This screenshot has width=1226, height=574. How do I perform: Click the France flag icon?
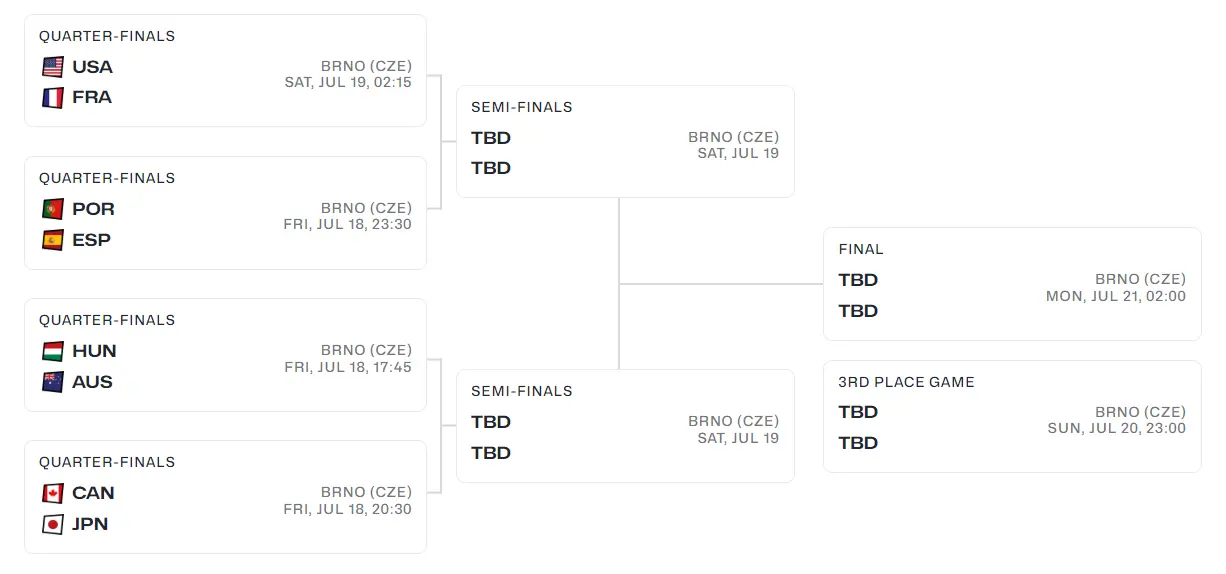point(53,98)
